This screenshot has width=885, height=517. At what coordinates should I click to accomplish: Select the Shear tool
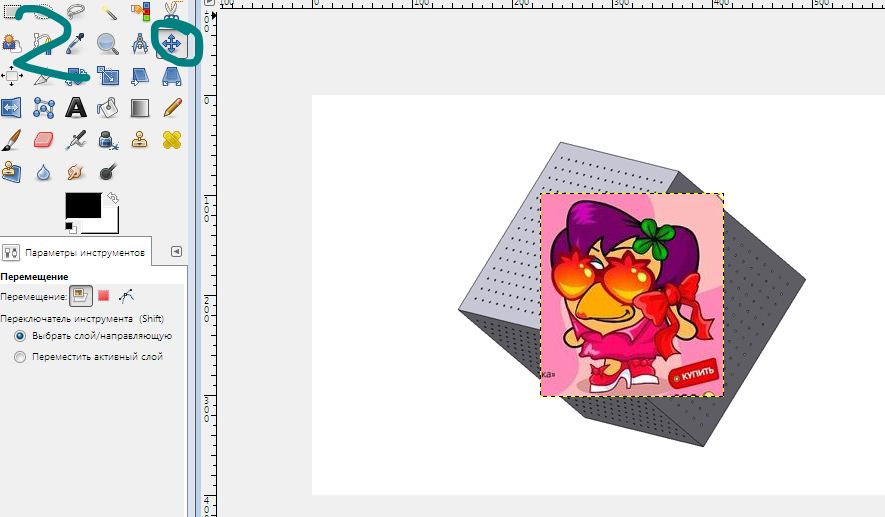coord(139,76)
